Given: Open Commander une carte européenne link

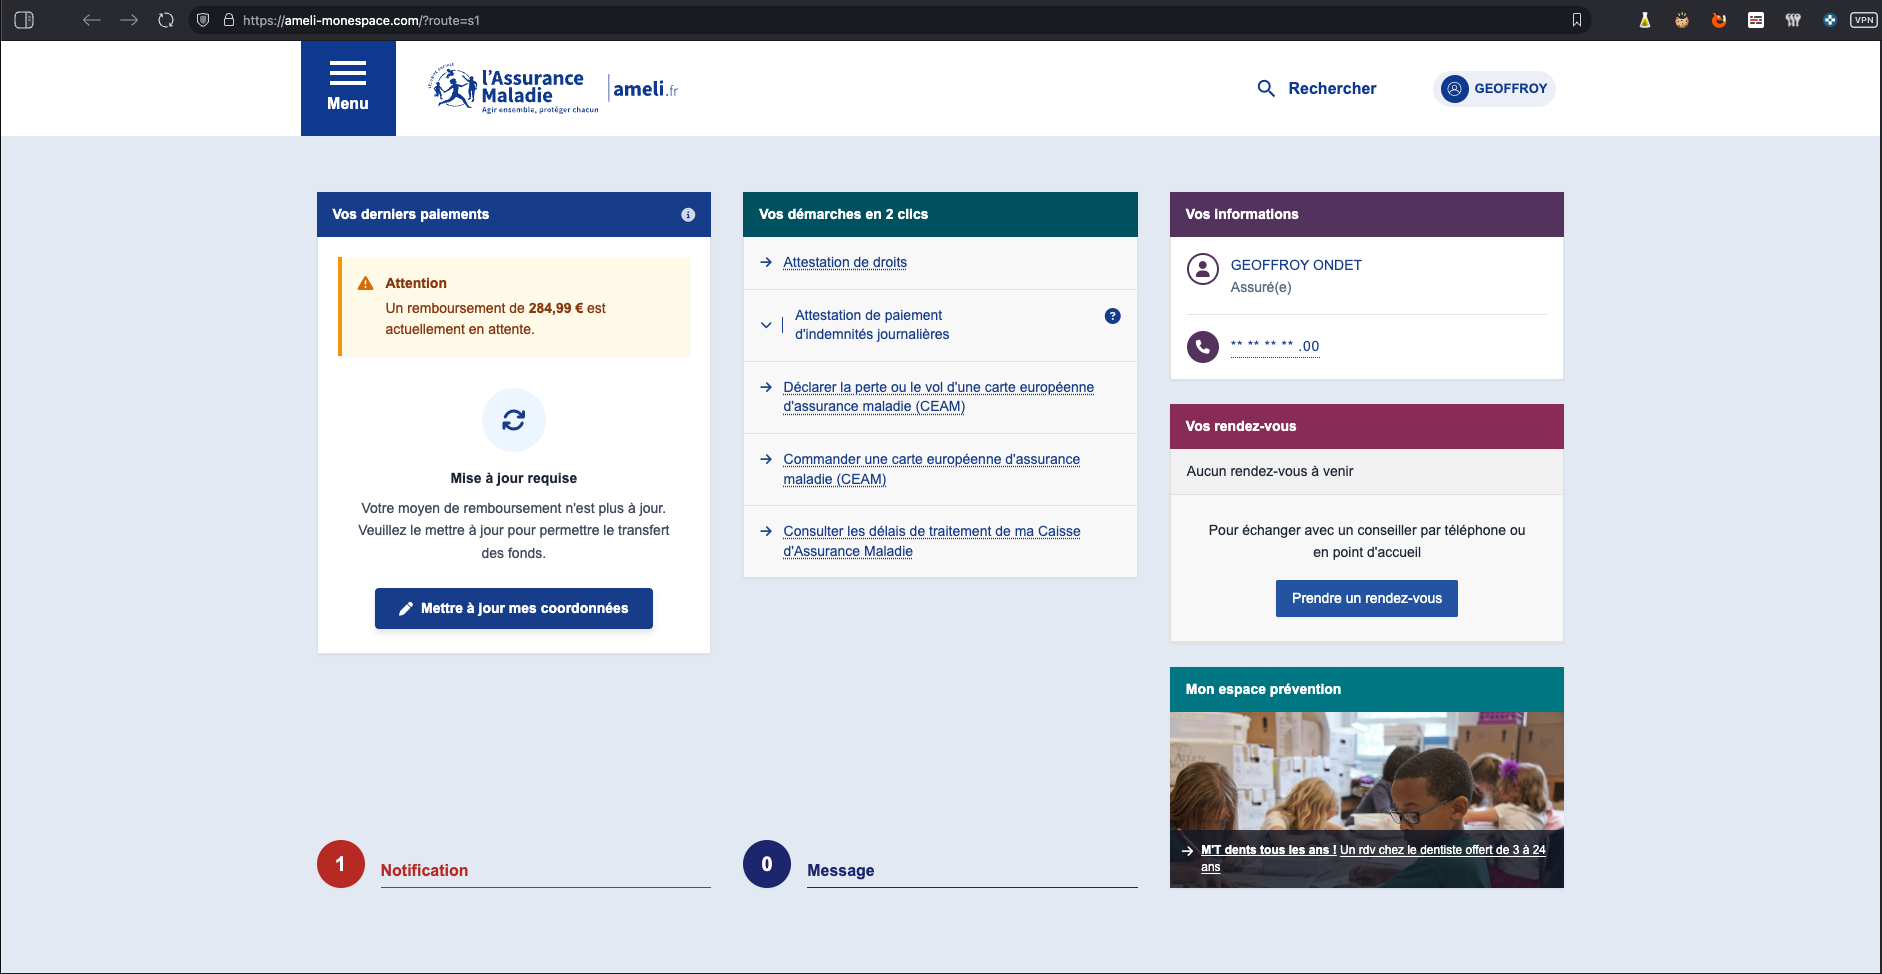Looking at the screenshot, I should click(931, 469).
